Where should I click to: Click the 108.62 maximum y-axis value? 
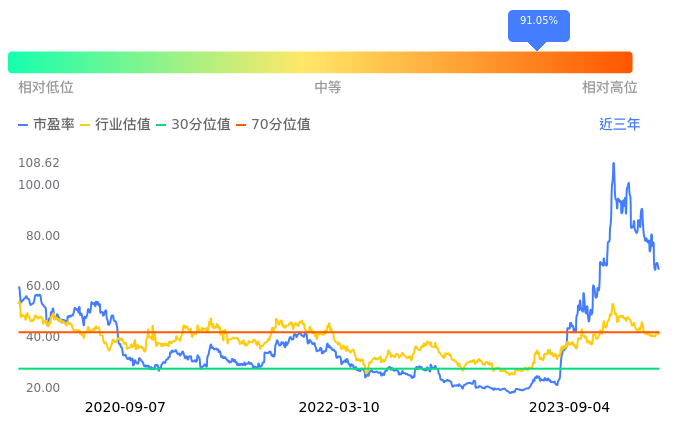tap(39, 163)
